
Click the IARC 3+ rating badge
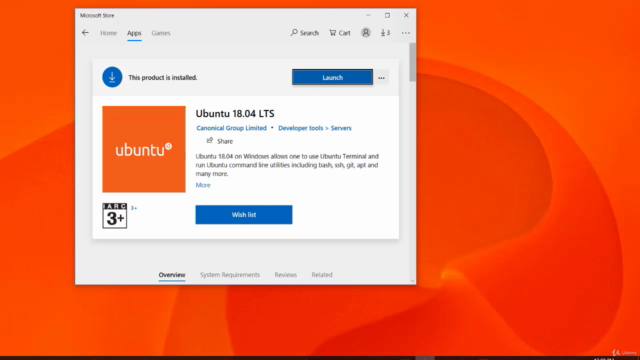coord(115,216)
